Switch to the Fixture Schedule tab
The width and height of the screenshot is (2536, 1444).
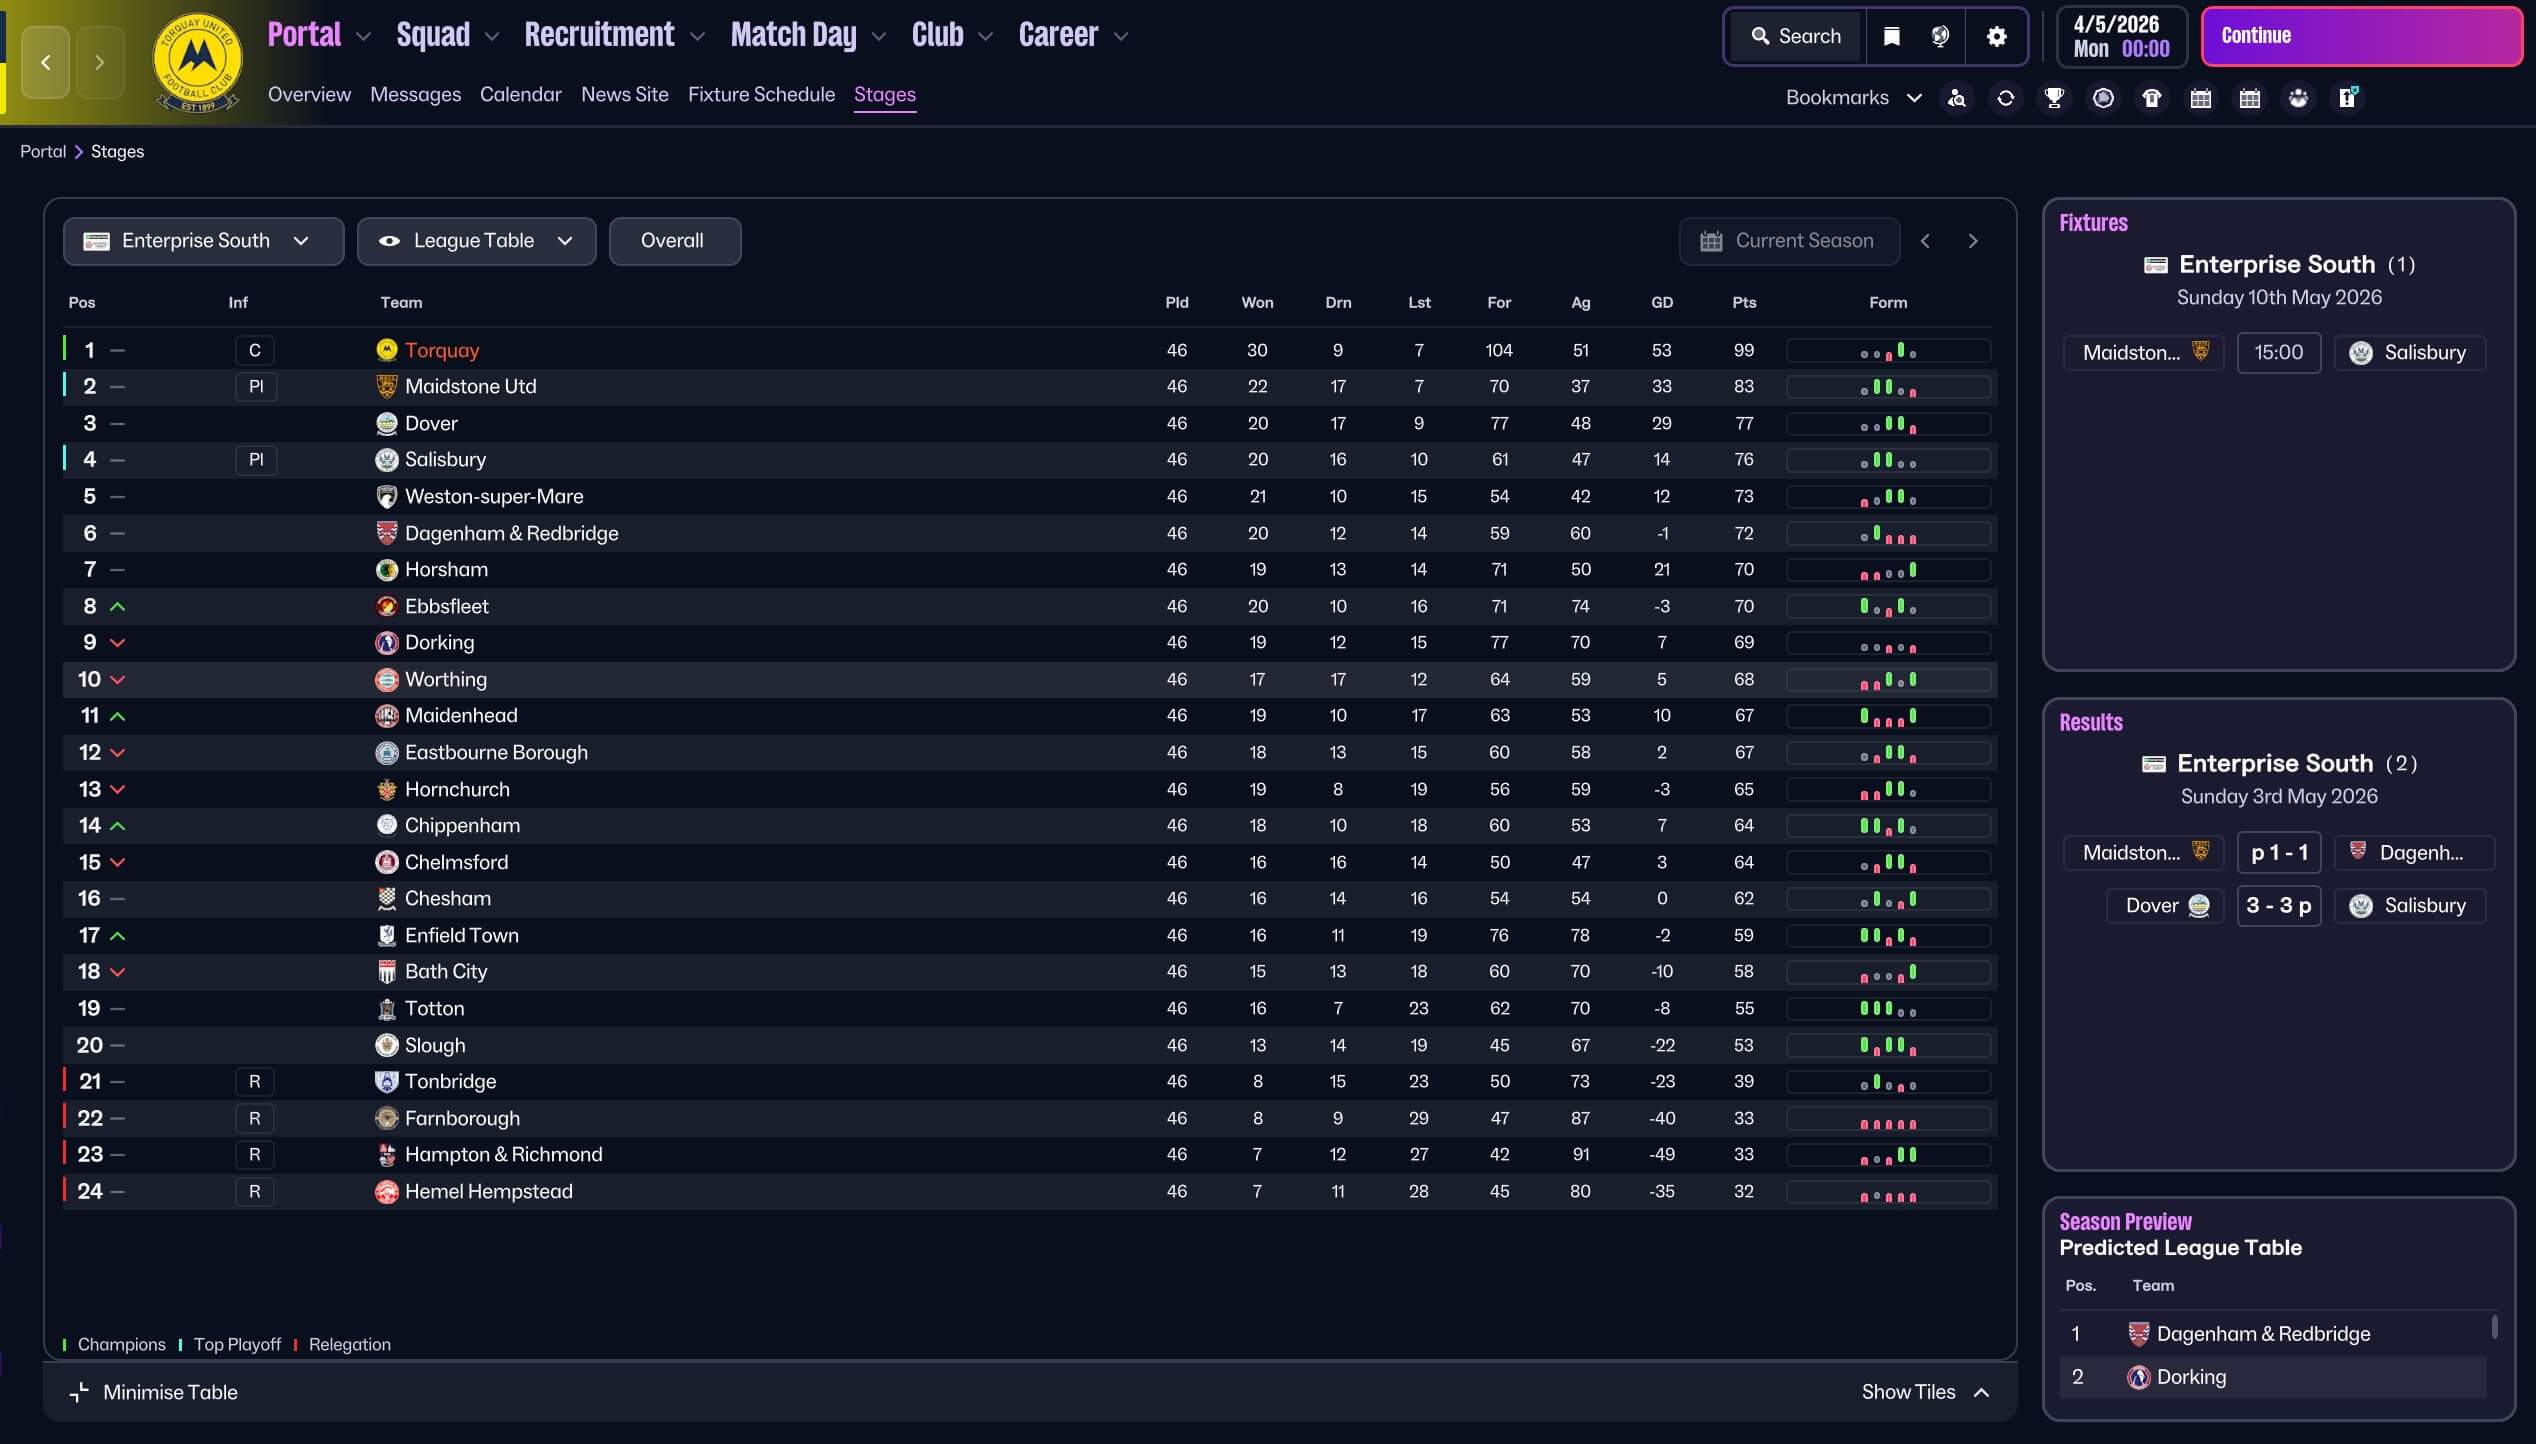coord(761,95)
